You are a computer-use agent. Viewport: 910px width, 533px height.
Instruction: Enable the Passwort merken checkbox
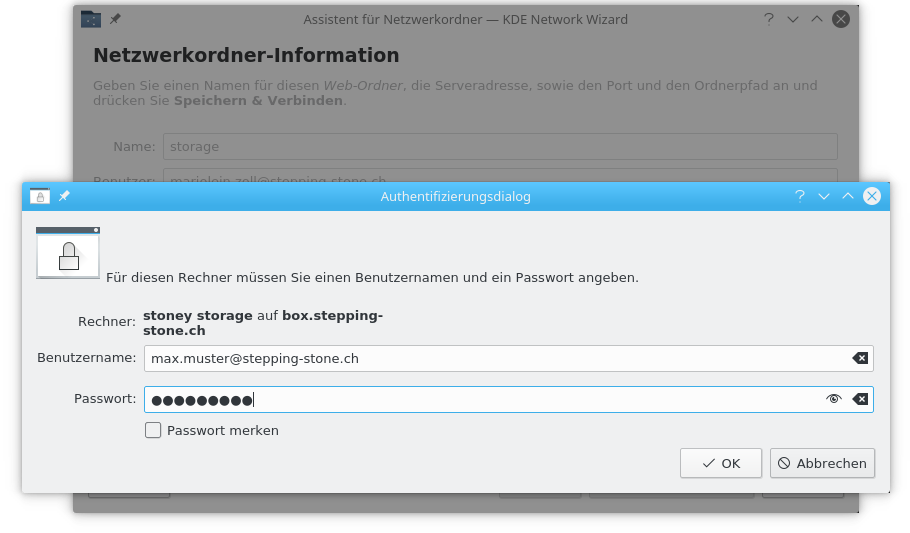coord(153,430)
